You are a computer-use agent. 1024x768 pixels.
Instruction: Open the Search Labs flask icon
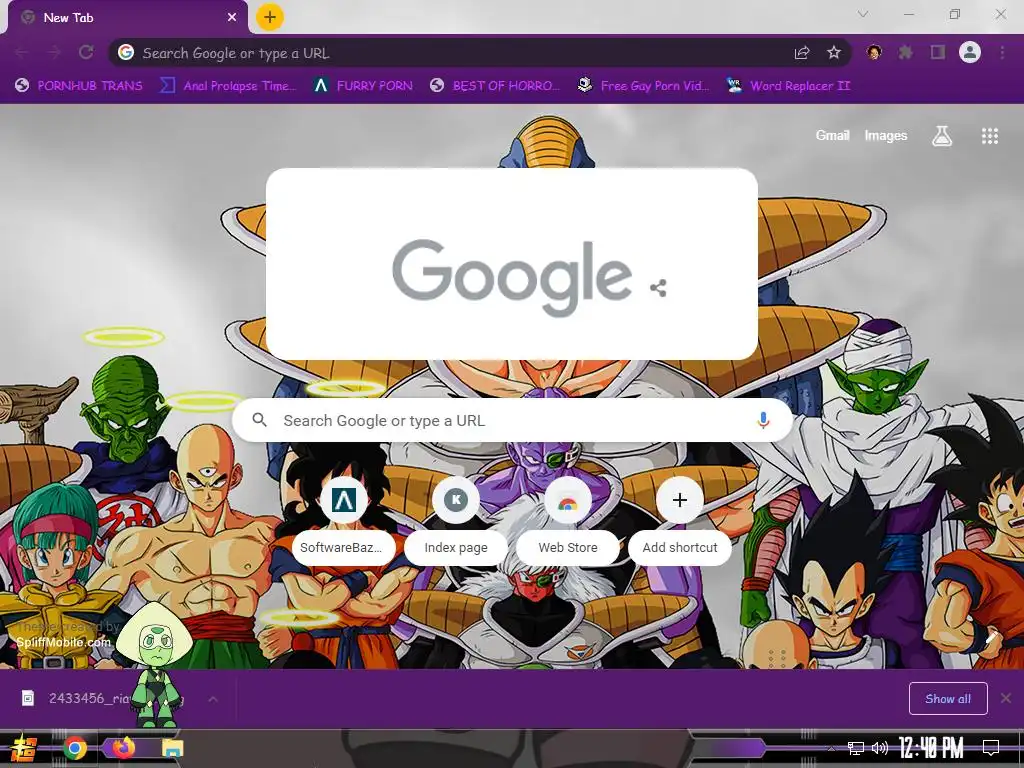coord(942,136)
